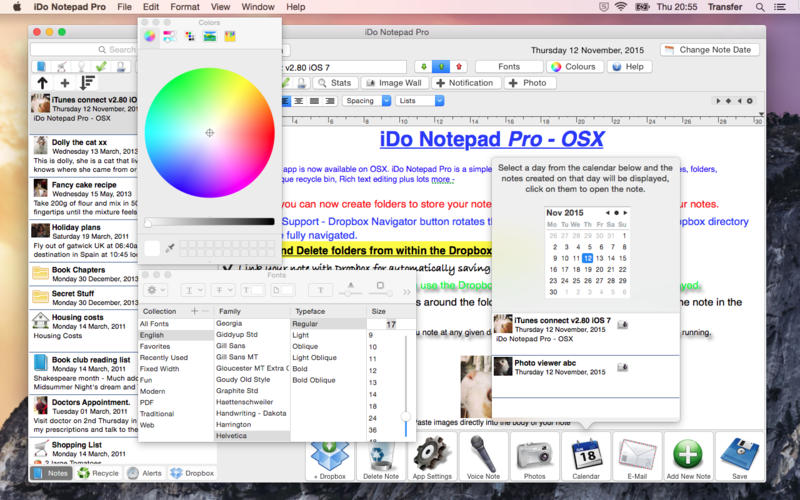Switch to the Notes tab

point(52,473)
